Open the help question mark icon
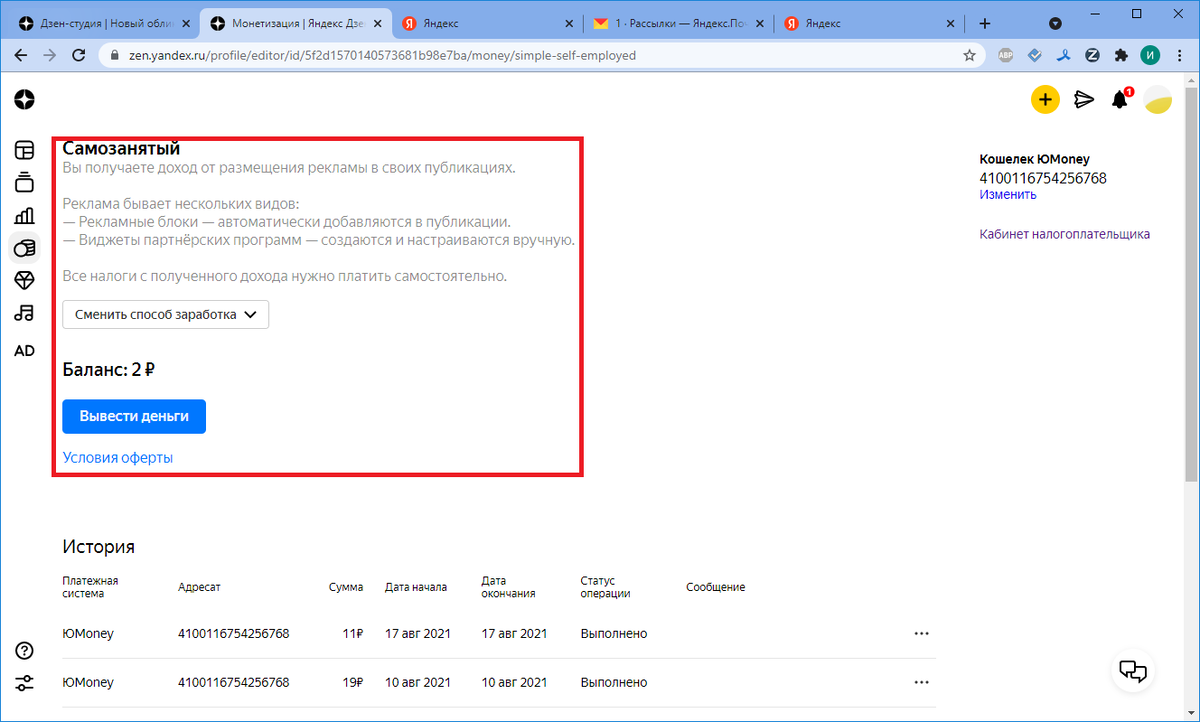1200x722 pixels. coord(25,651)
